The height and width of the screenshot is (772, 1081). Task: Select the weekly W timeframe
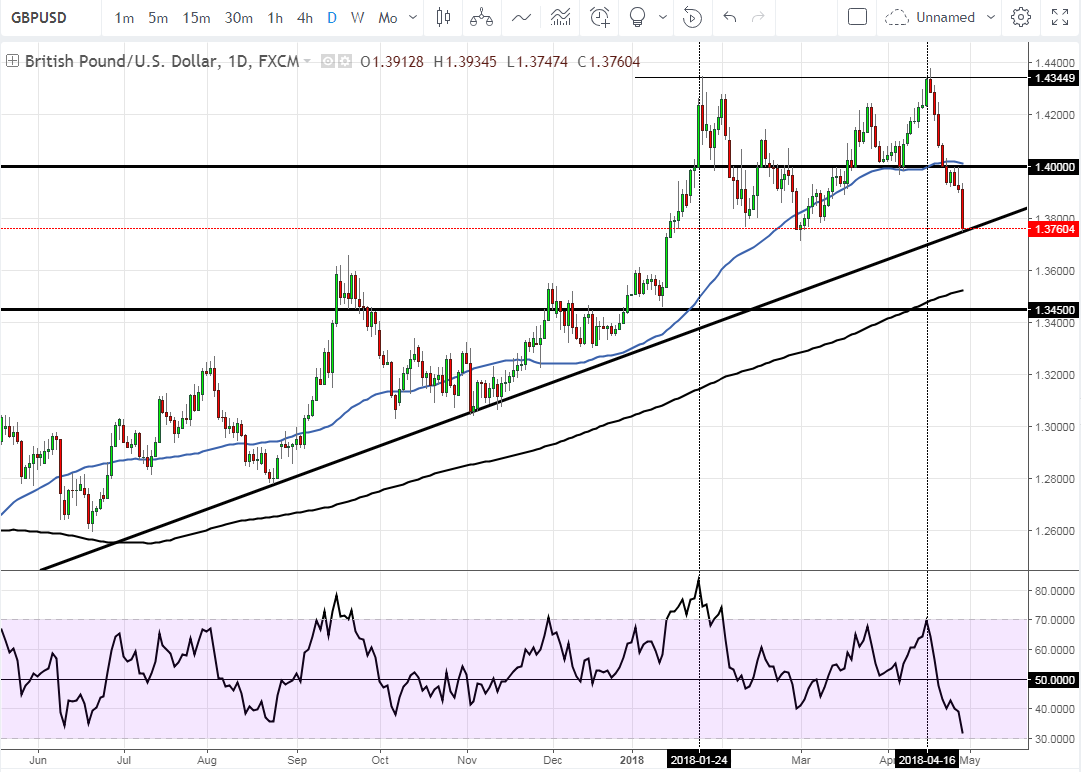[x=357, y=18]
